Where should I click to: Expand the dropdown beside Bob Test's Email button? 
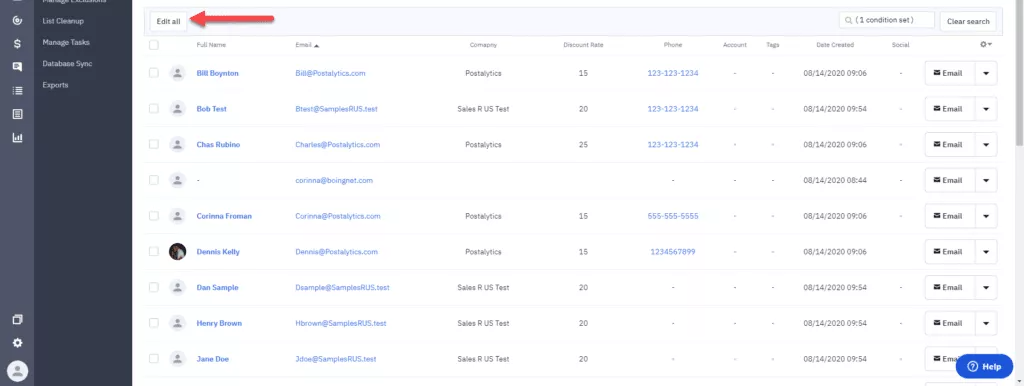(985, 109)
